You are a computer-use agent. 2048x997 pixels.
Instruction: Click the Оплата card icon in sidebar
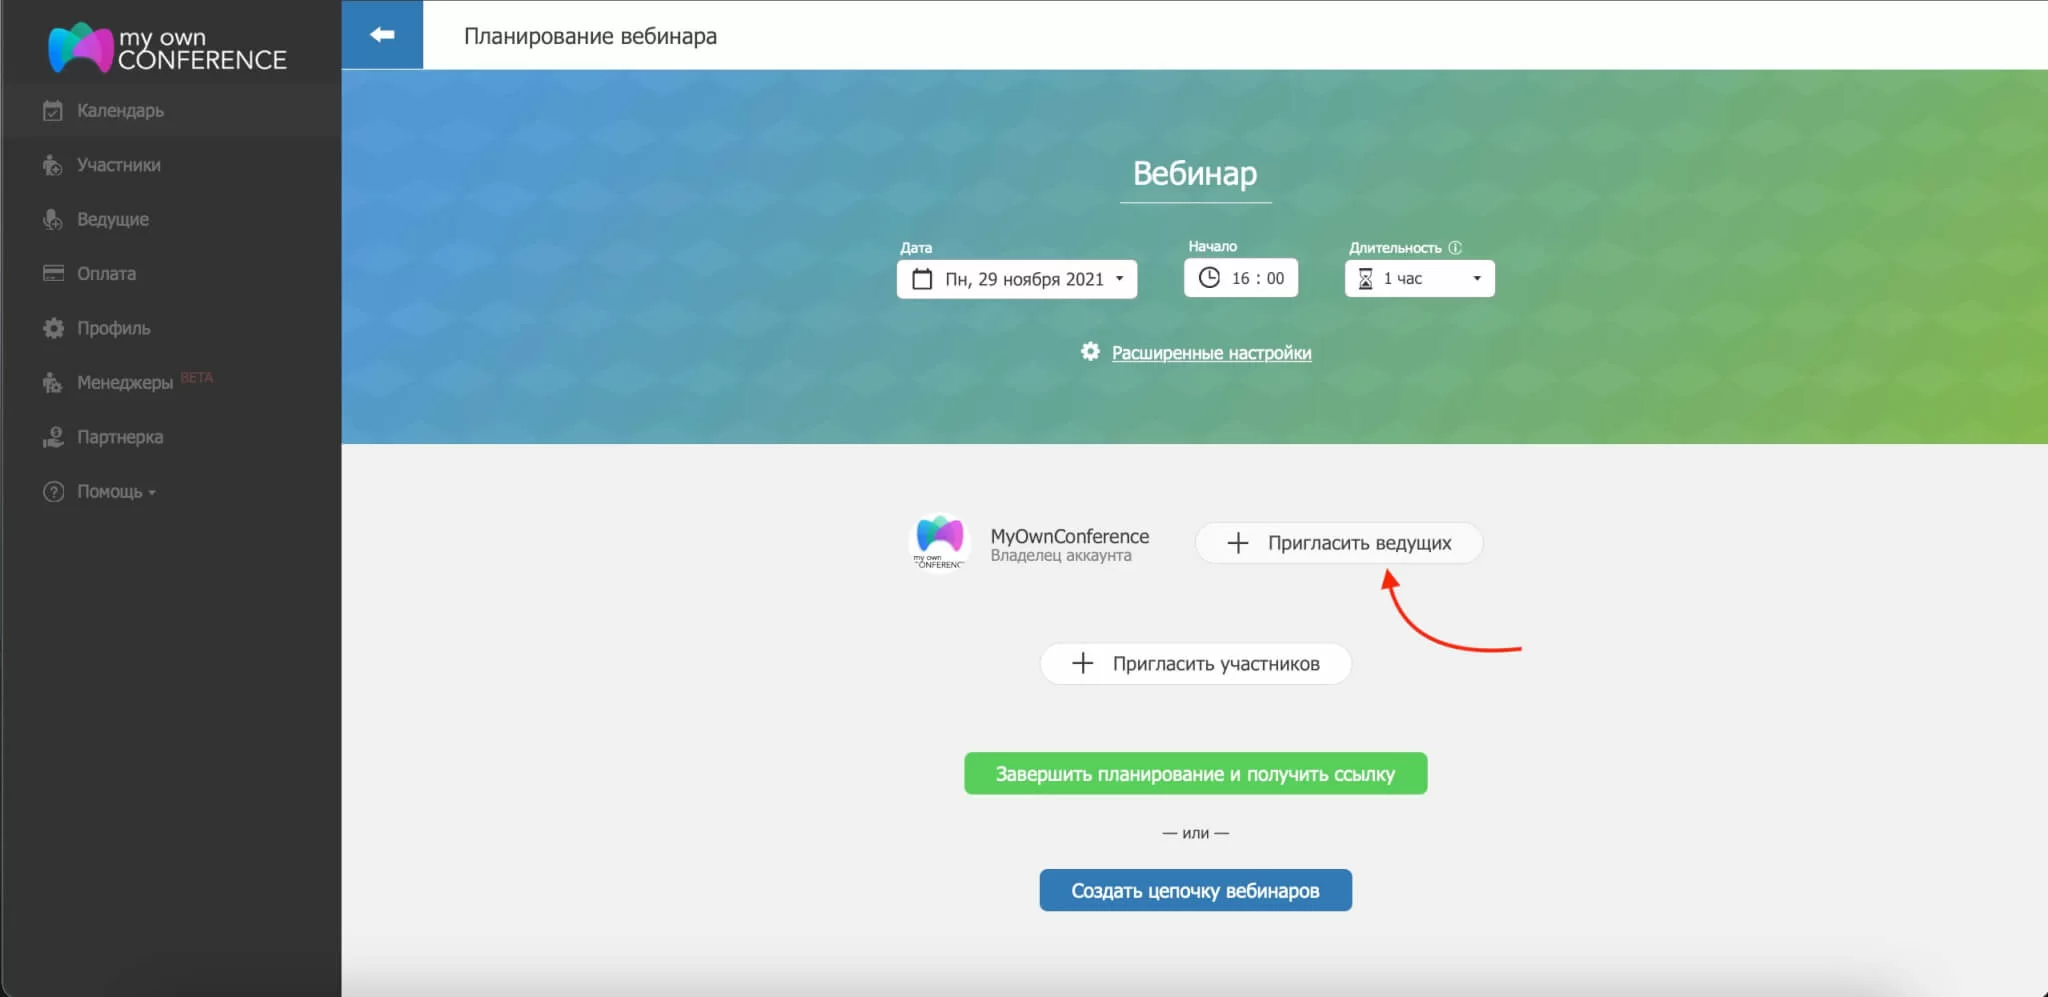pos(52,273)
